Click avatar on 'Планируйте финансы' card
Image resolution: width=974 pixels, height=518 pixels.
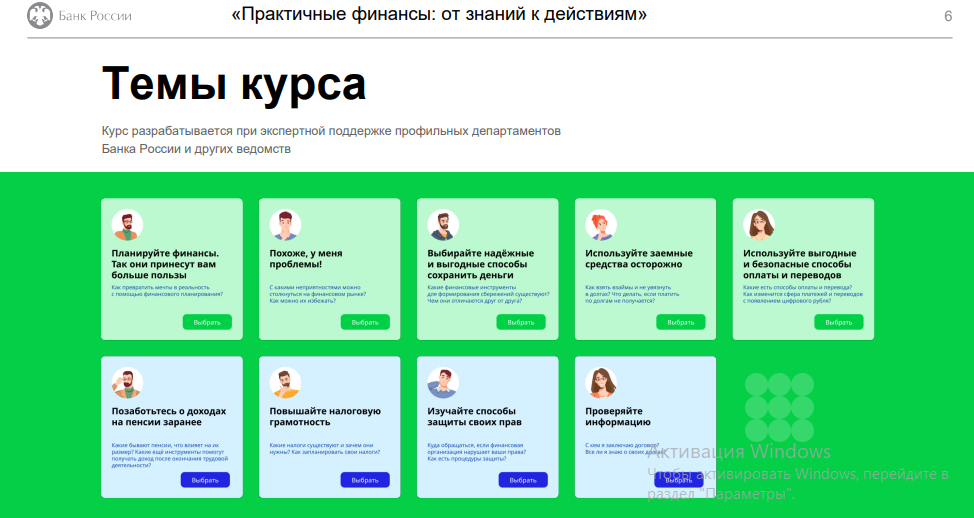pyautogui.click(x=127, y=225)
